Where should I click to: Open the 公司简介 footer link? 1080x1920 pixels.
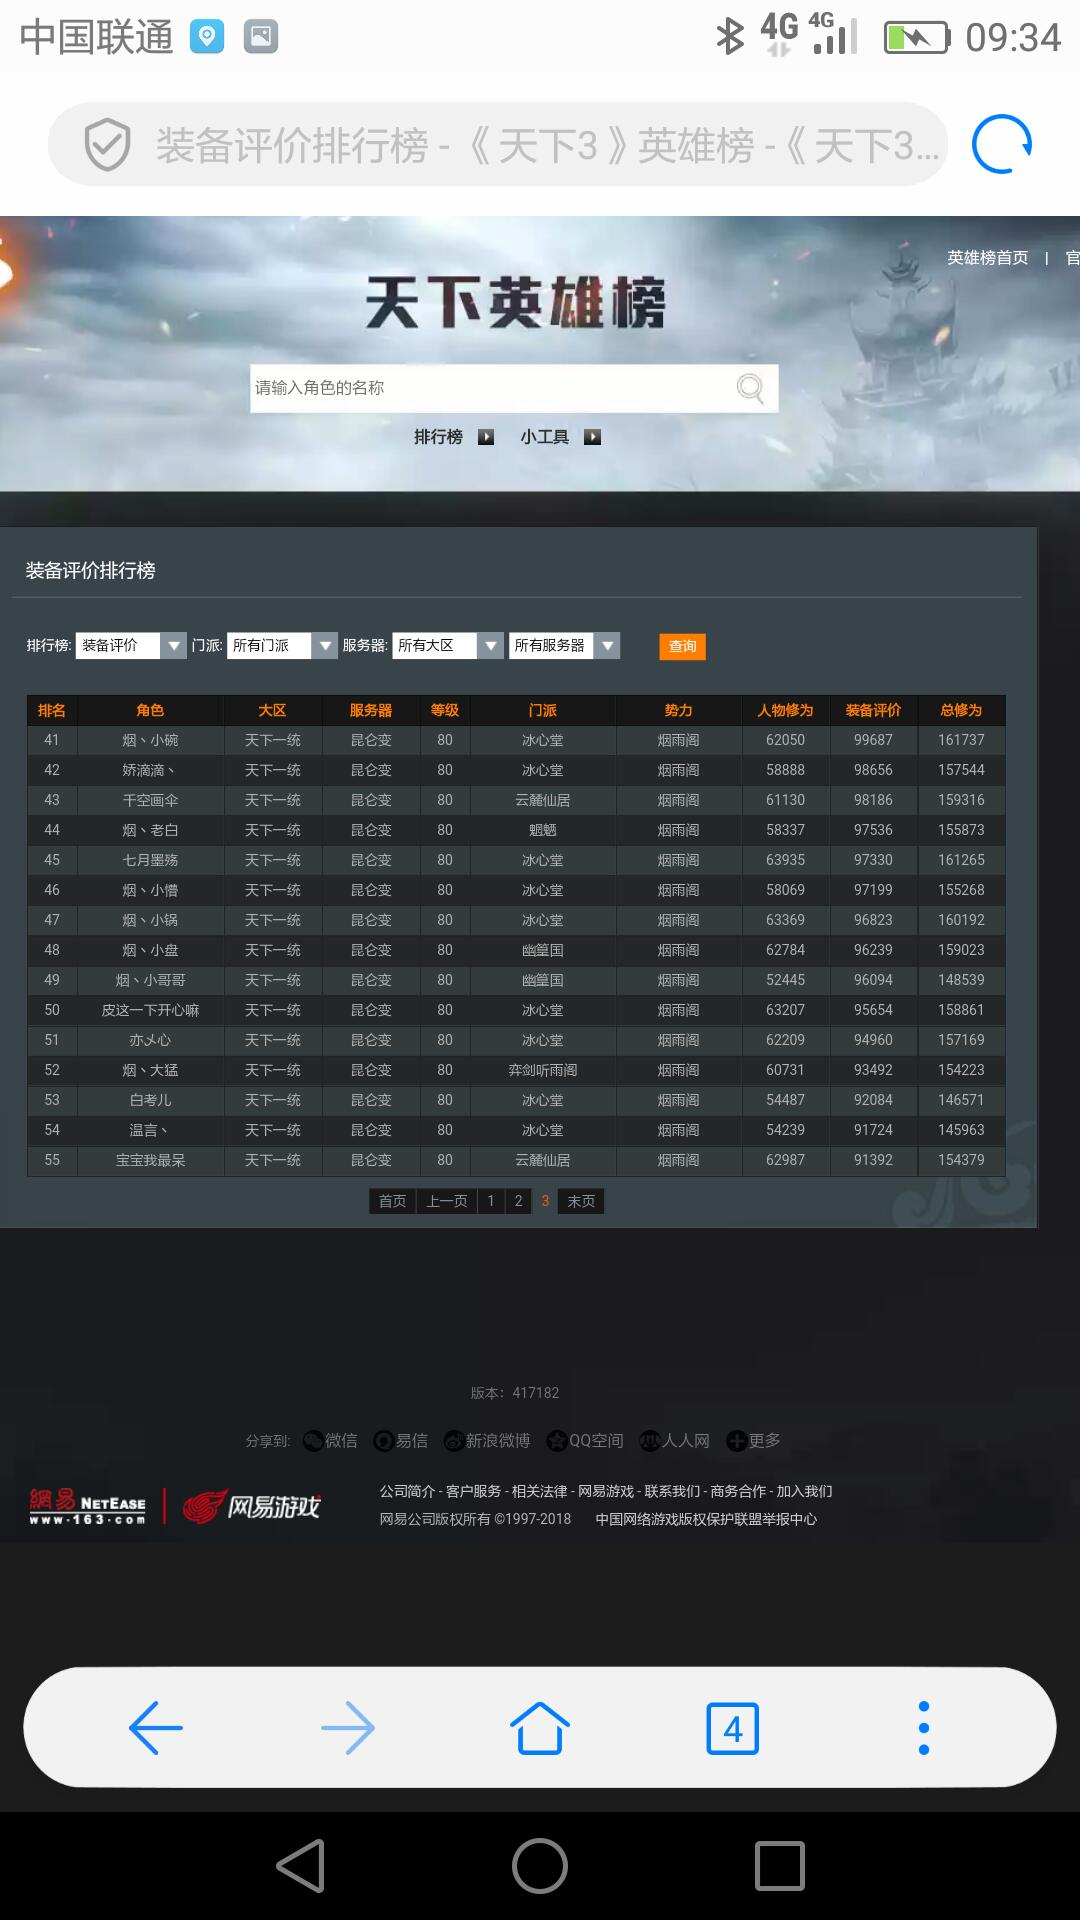pyautogui.click(x=407, y=1491)
